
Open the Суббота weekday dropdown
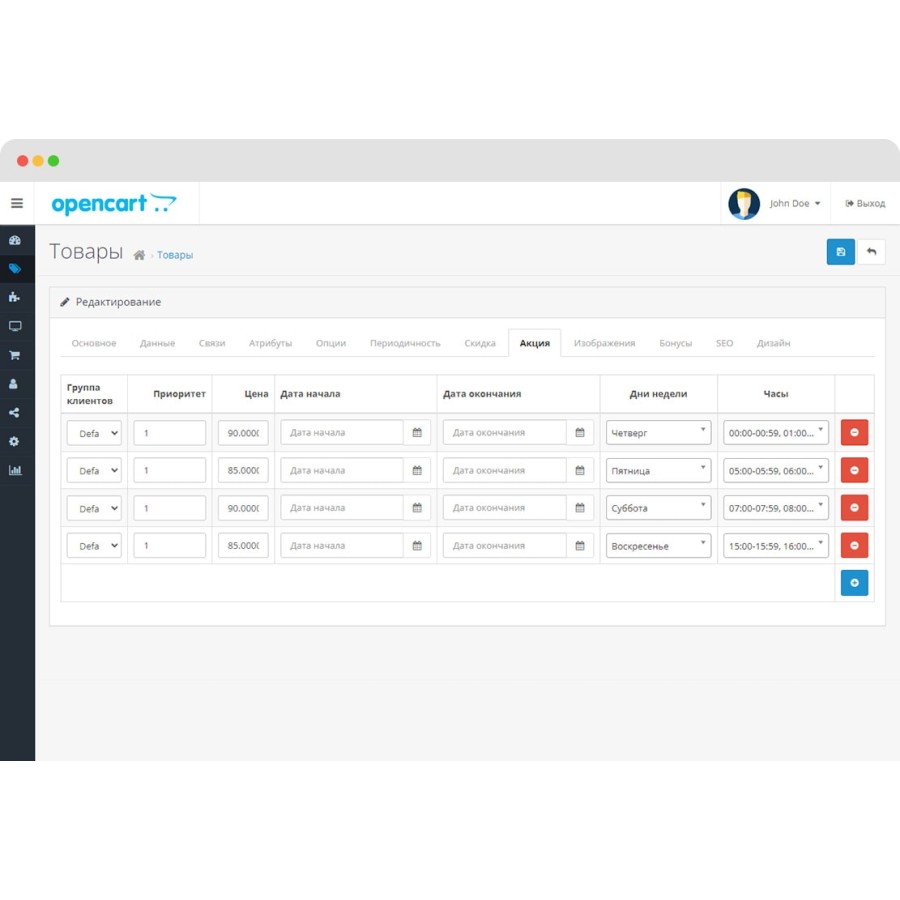(x=658, y=507)
